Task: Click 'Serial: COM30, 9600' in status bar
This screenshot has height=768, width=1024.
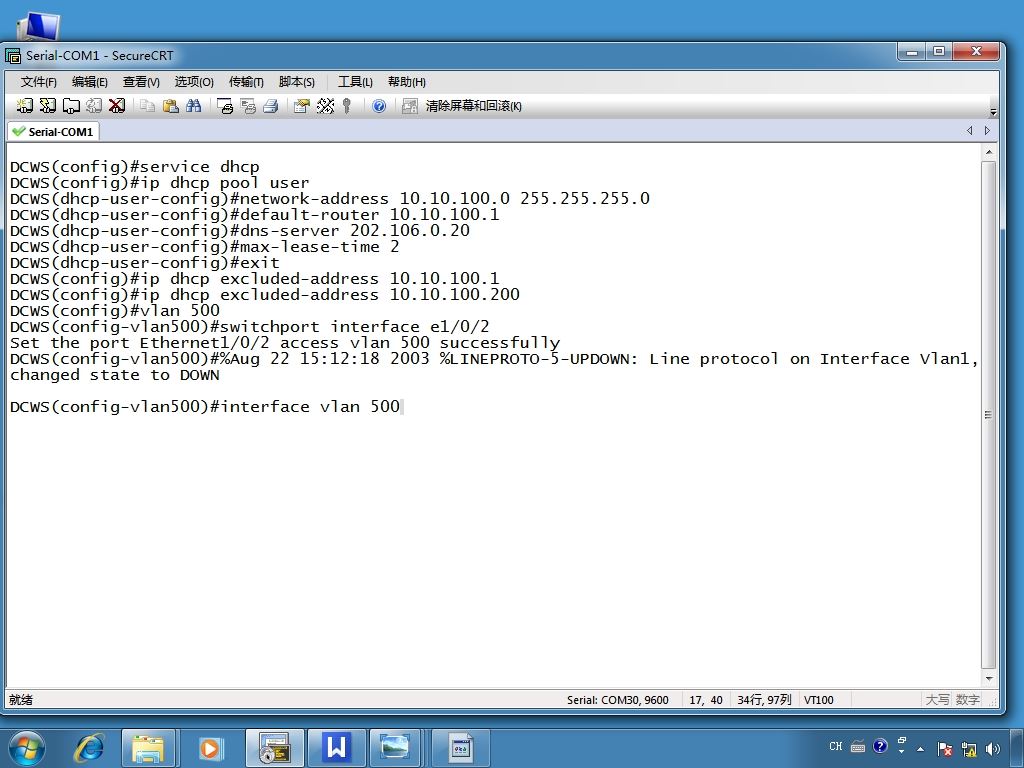Action: 618,700
